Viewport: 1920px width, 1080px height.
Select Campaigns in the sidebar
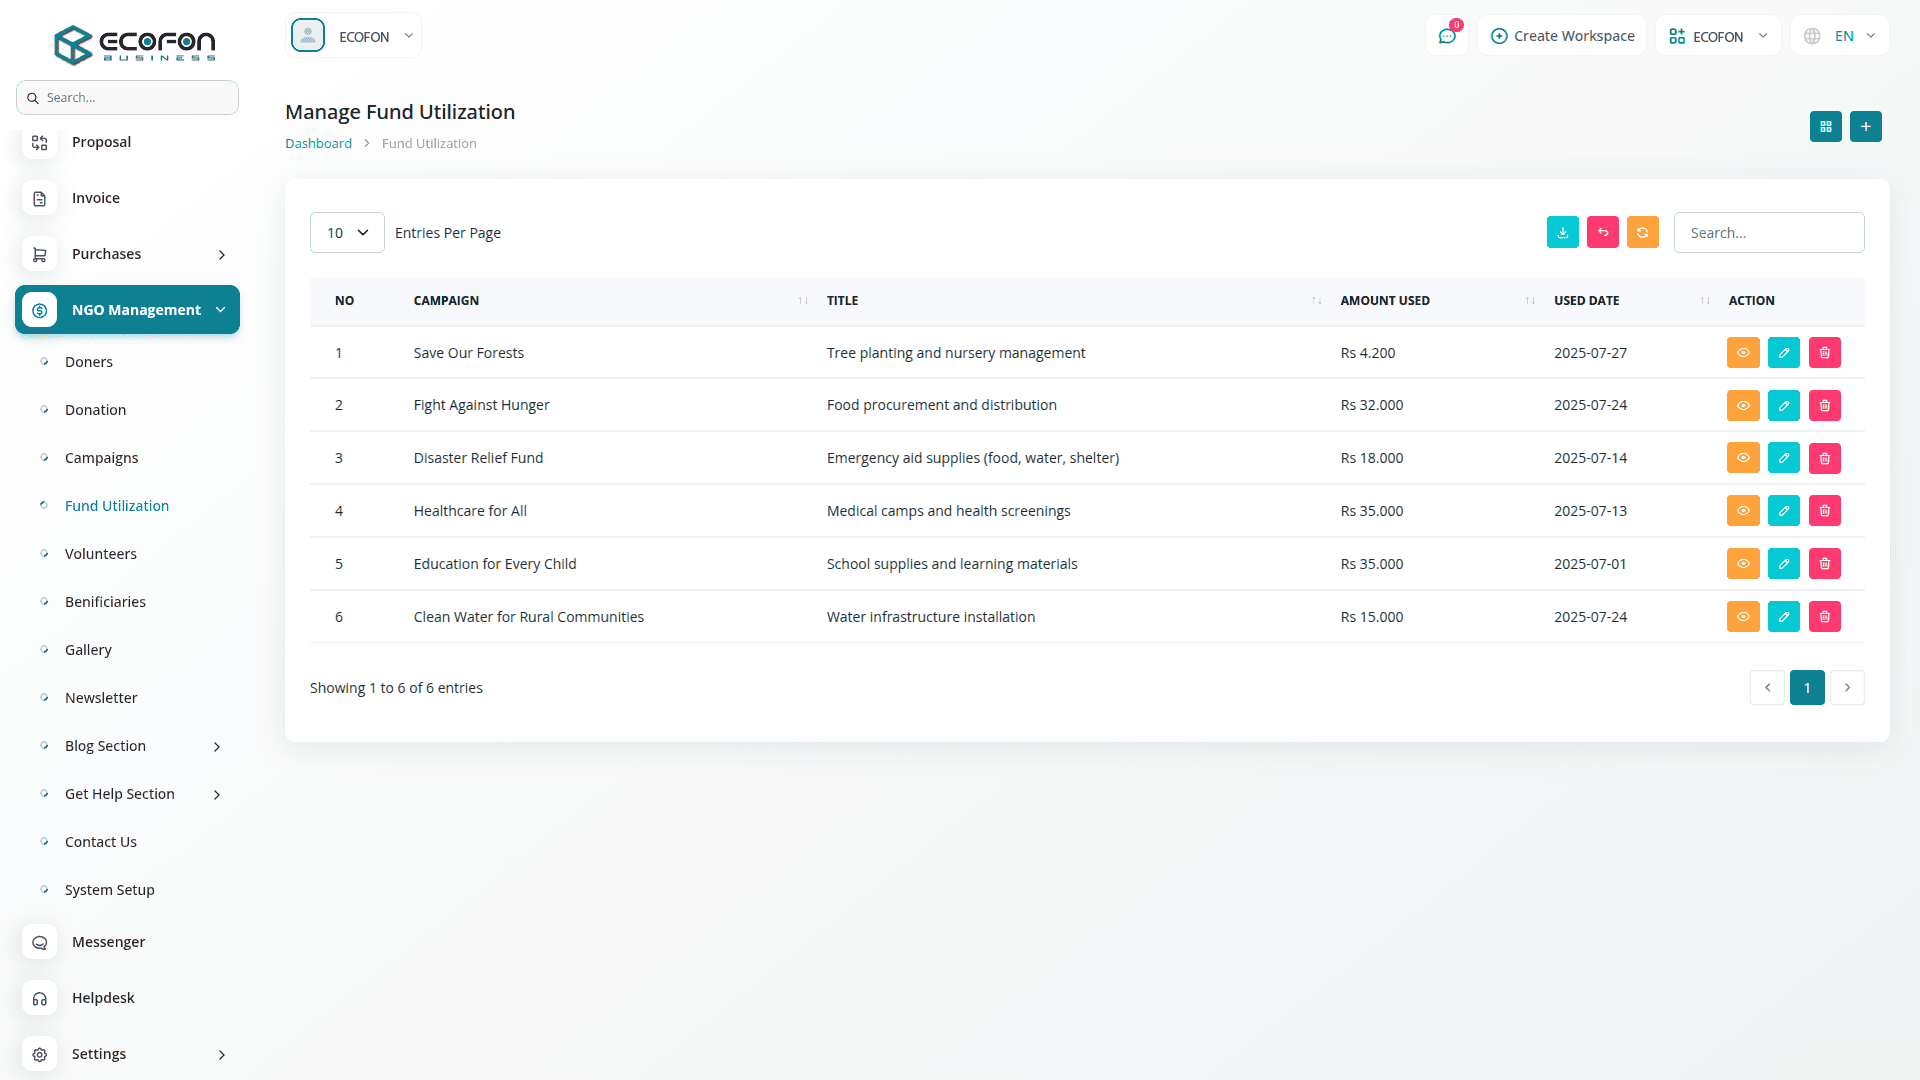(x=101, y=458)
